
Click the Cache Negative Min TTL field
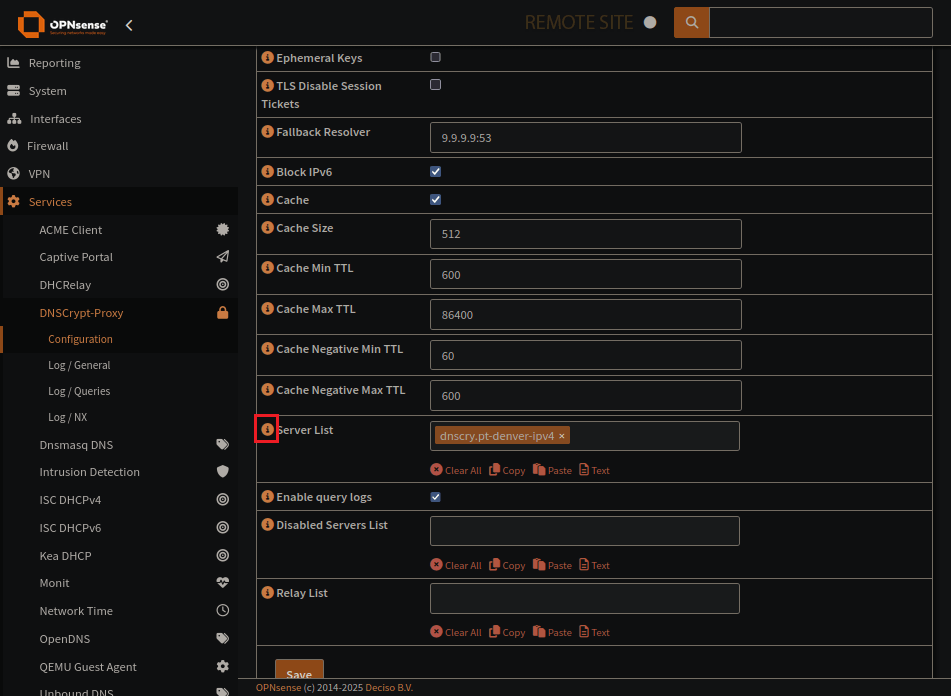tap(586, 355)
